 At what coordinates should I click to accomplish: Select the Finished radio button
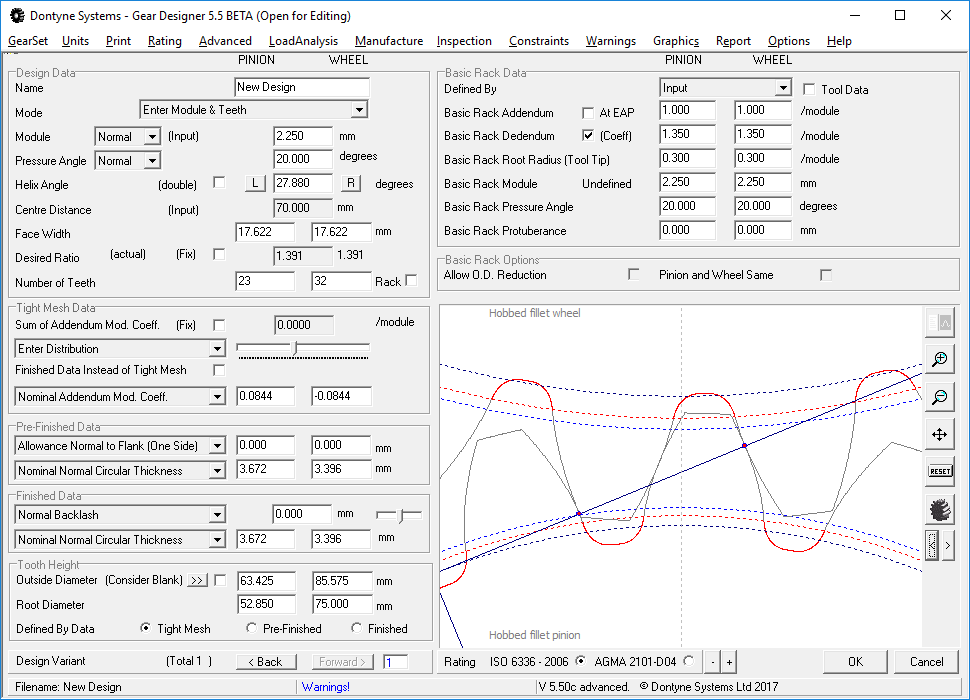pos(356,628)
